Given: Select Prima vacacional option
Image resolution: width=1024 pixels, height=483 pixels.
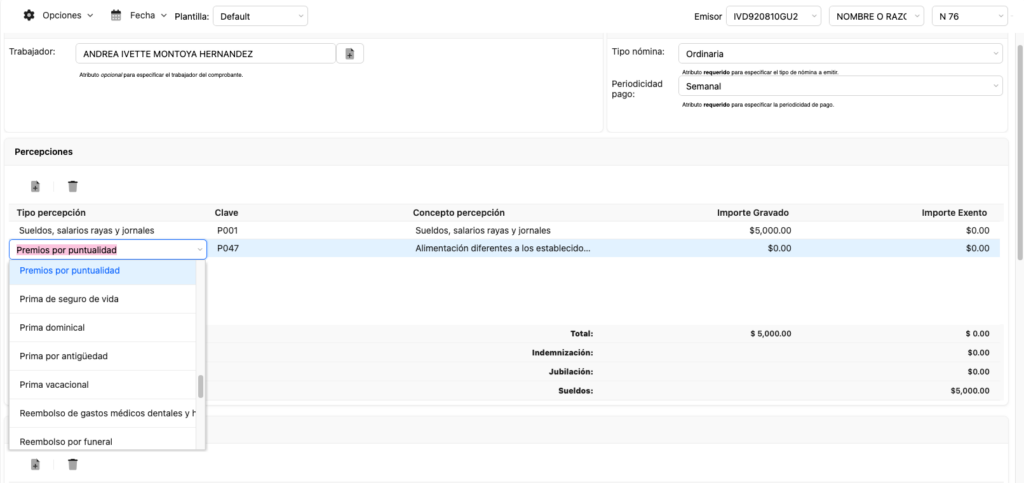Looking at the screenshot, I should coord(103,384).
